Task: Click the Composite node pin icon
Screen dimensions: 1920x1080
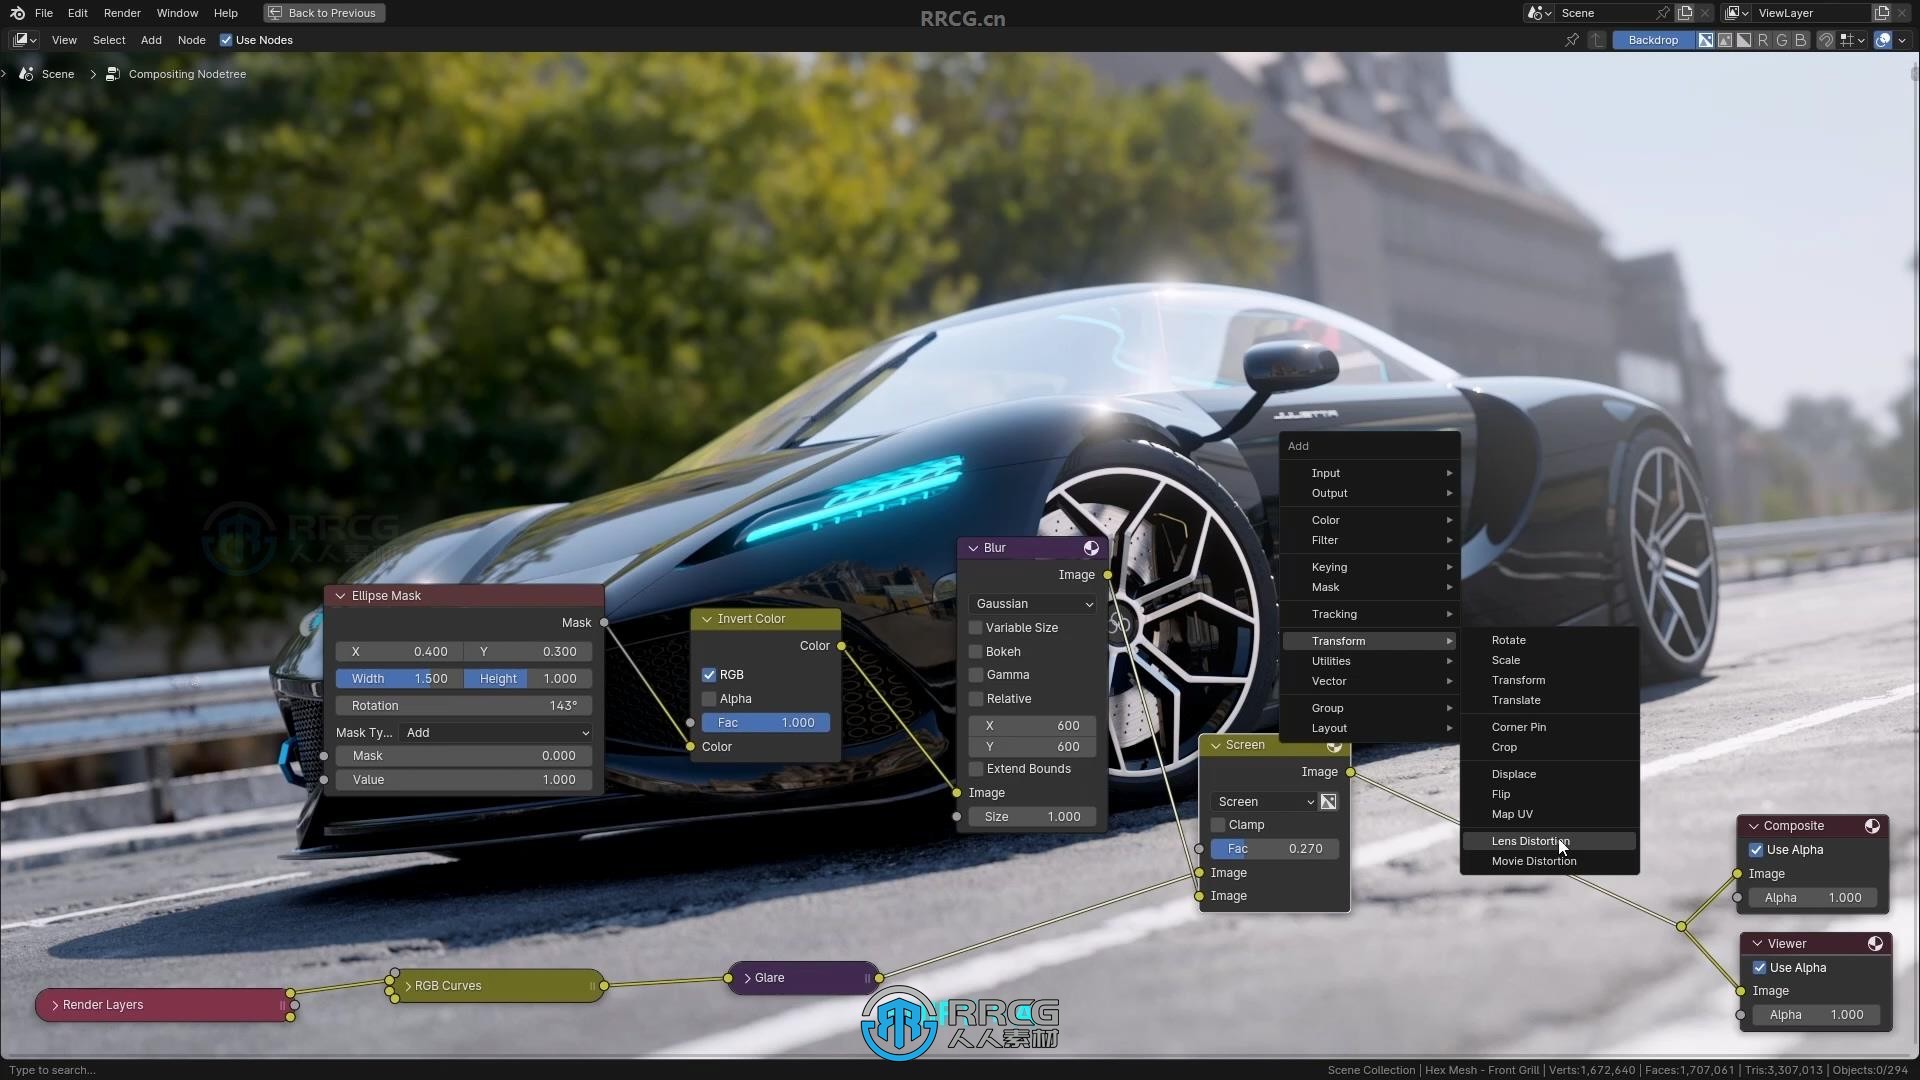Action: tap(1874, 825)
